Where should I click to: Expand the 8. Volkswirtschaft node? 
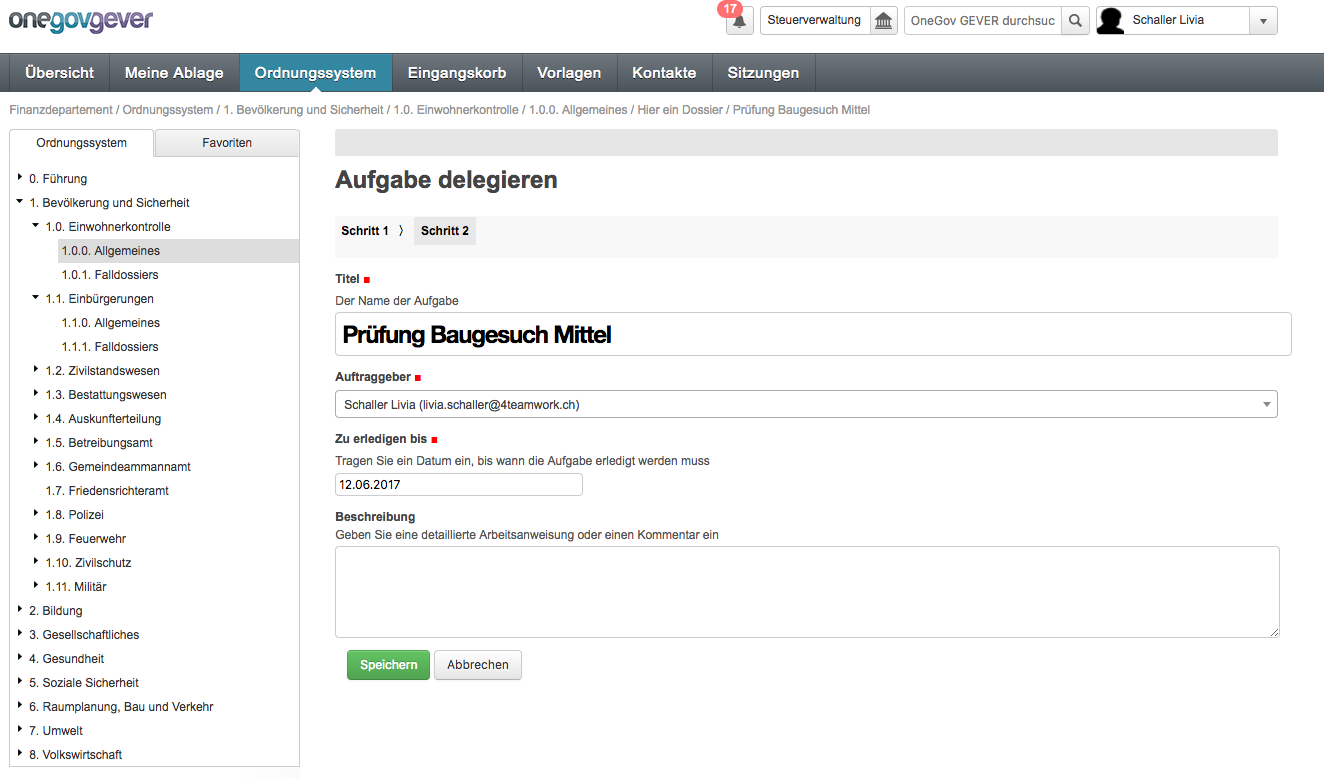[20, 754]
